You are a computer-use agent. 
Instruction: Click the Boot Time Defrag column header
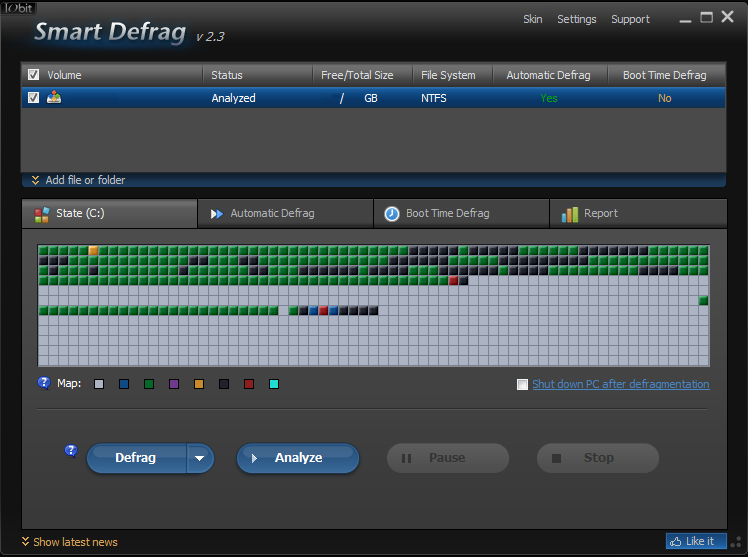pos(665,75)
